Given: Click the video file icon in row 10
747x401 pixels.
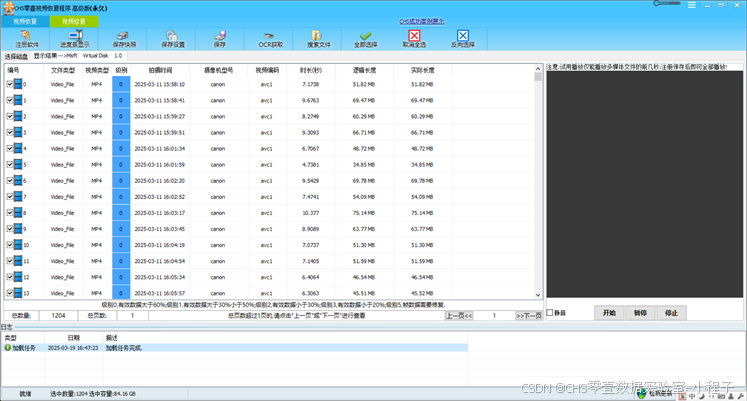Looking at the screenshot, I should click(18, 245).
